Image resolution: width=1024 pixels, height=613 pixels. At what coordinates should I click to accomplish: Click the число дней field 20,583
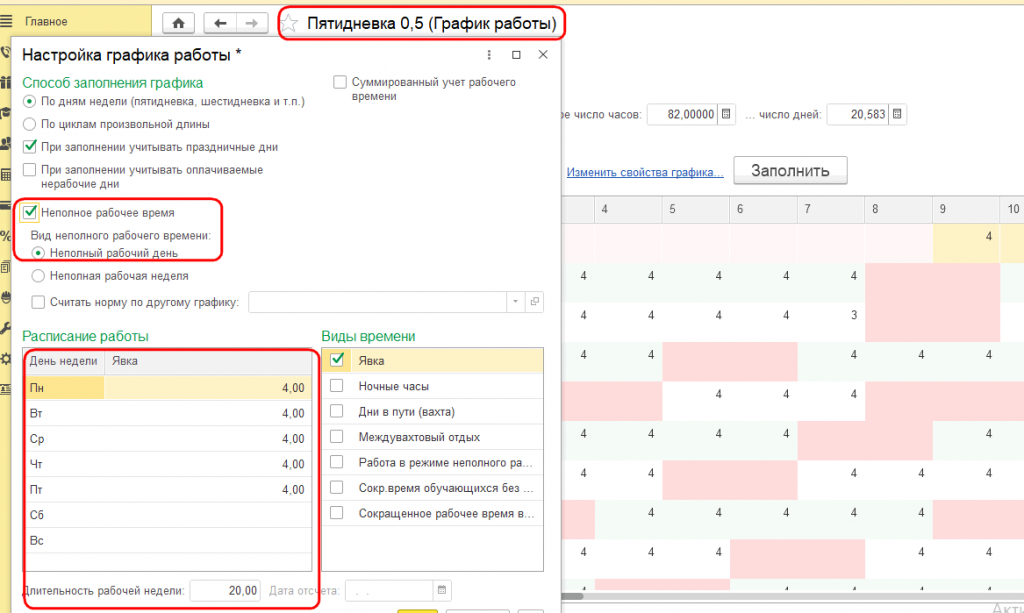[x=858, y=114]
